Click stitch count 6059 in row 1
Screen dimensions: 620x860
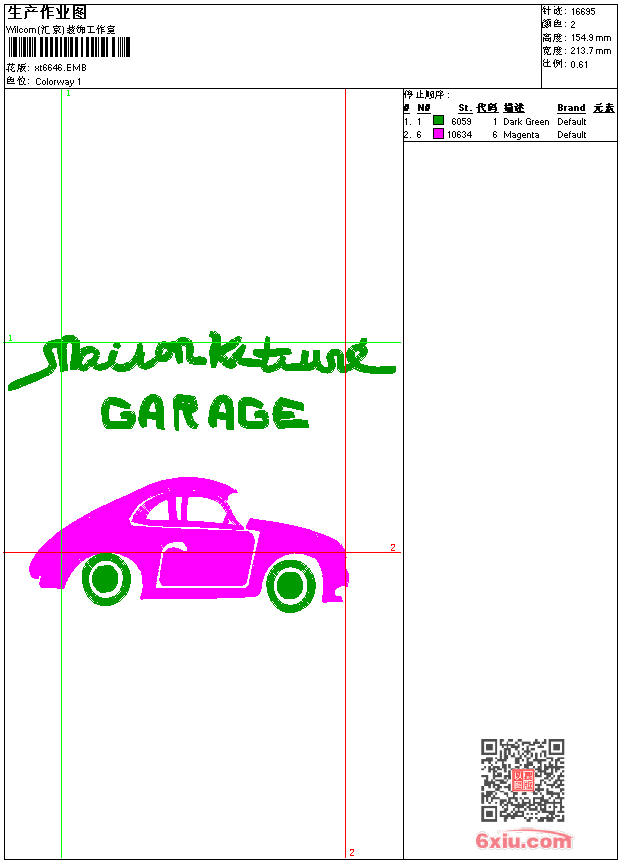click(x=461, y=122)
